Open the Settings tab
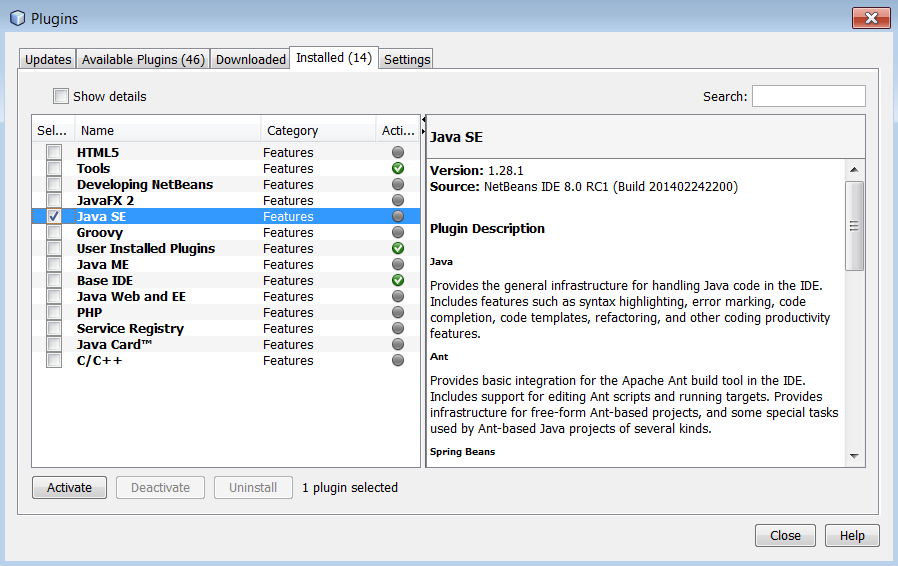 pos(407,59)
